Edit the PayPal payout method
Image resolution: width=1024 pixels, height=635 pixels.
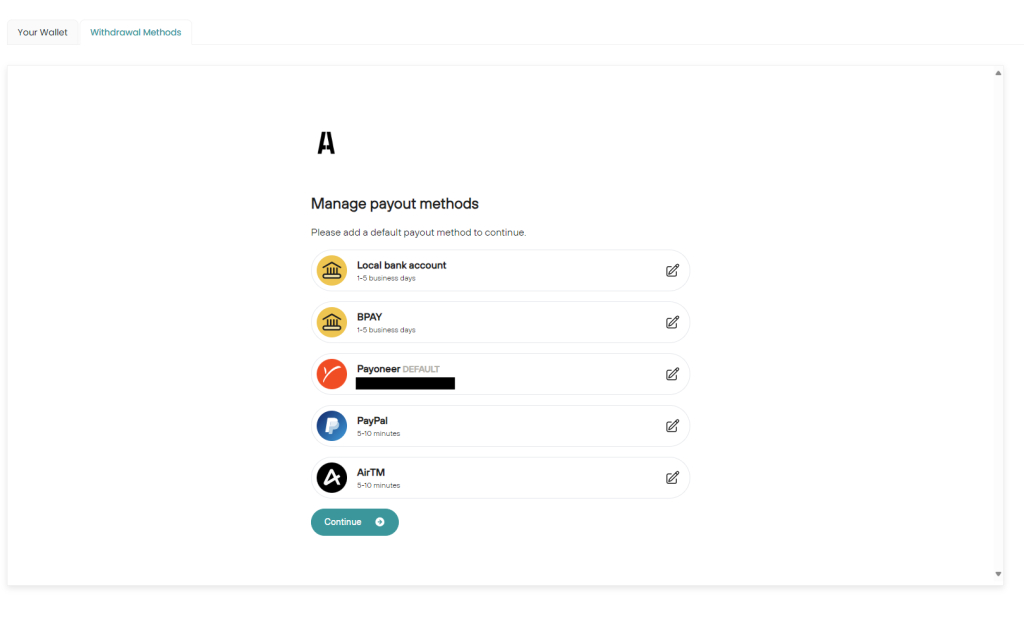(672, 426)
